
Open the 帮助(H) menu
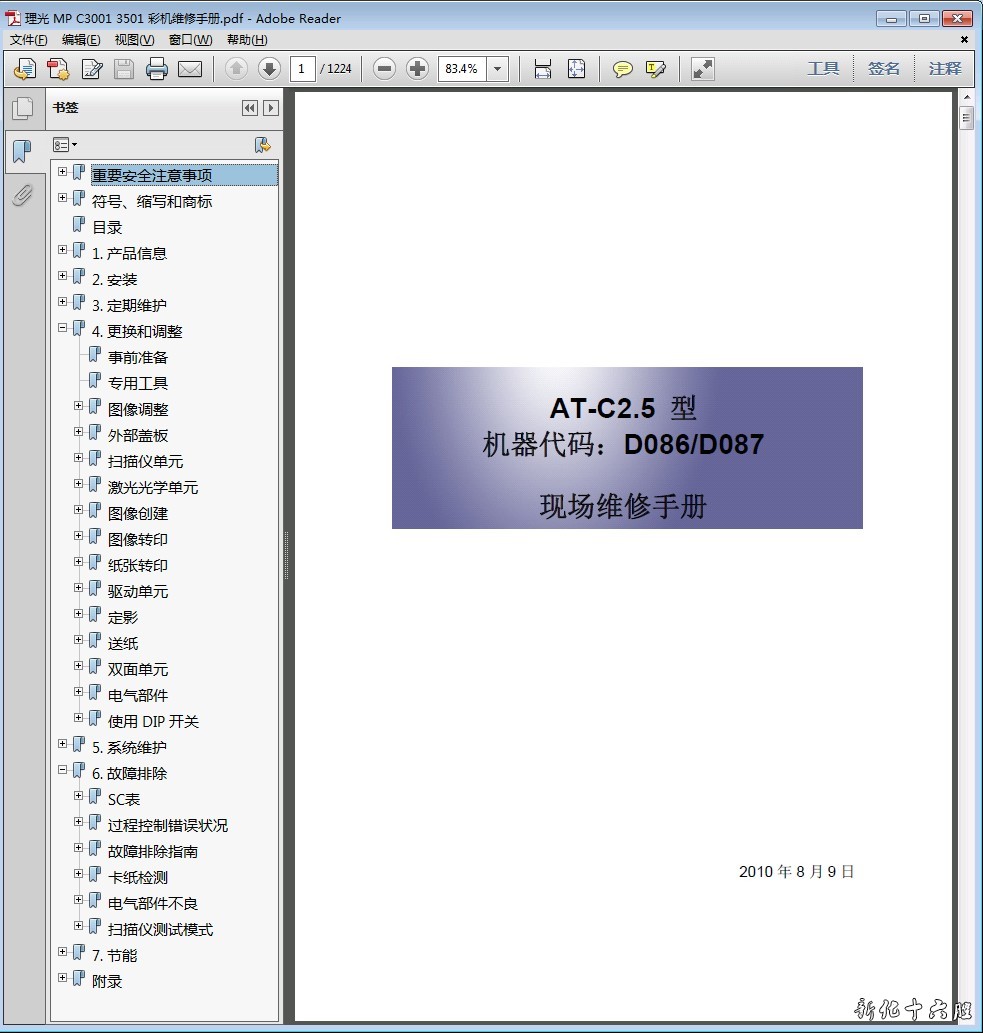point(247,40)
